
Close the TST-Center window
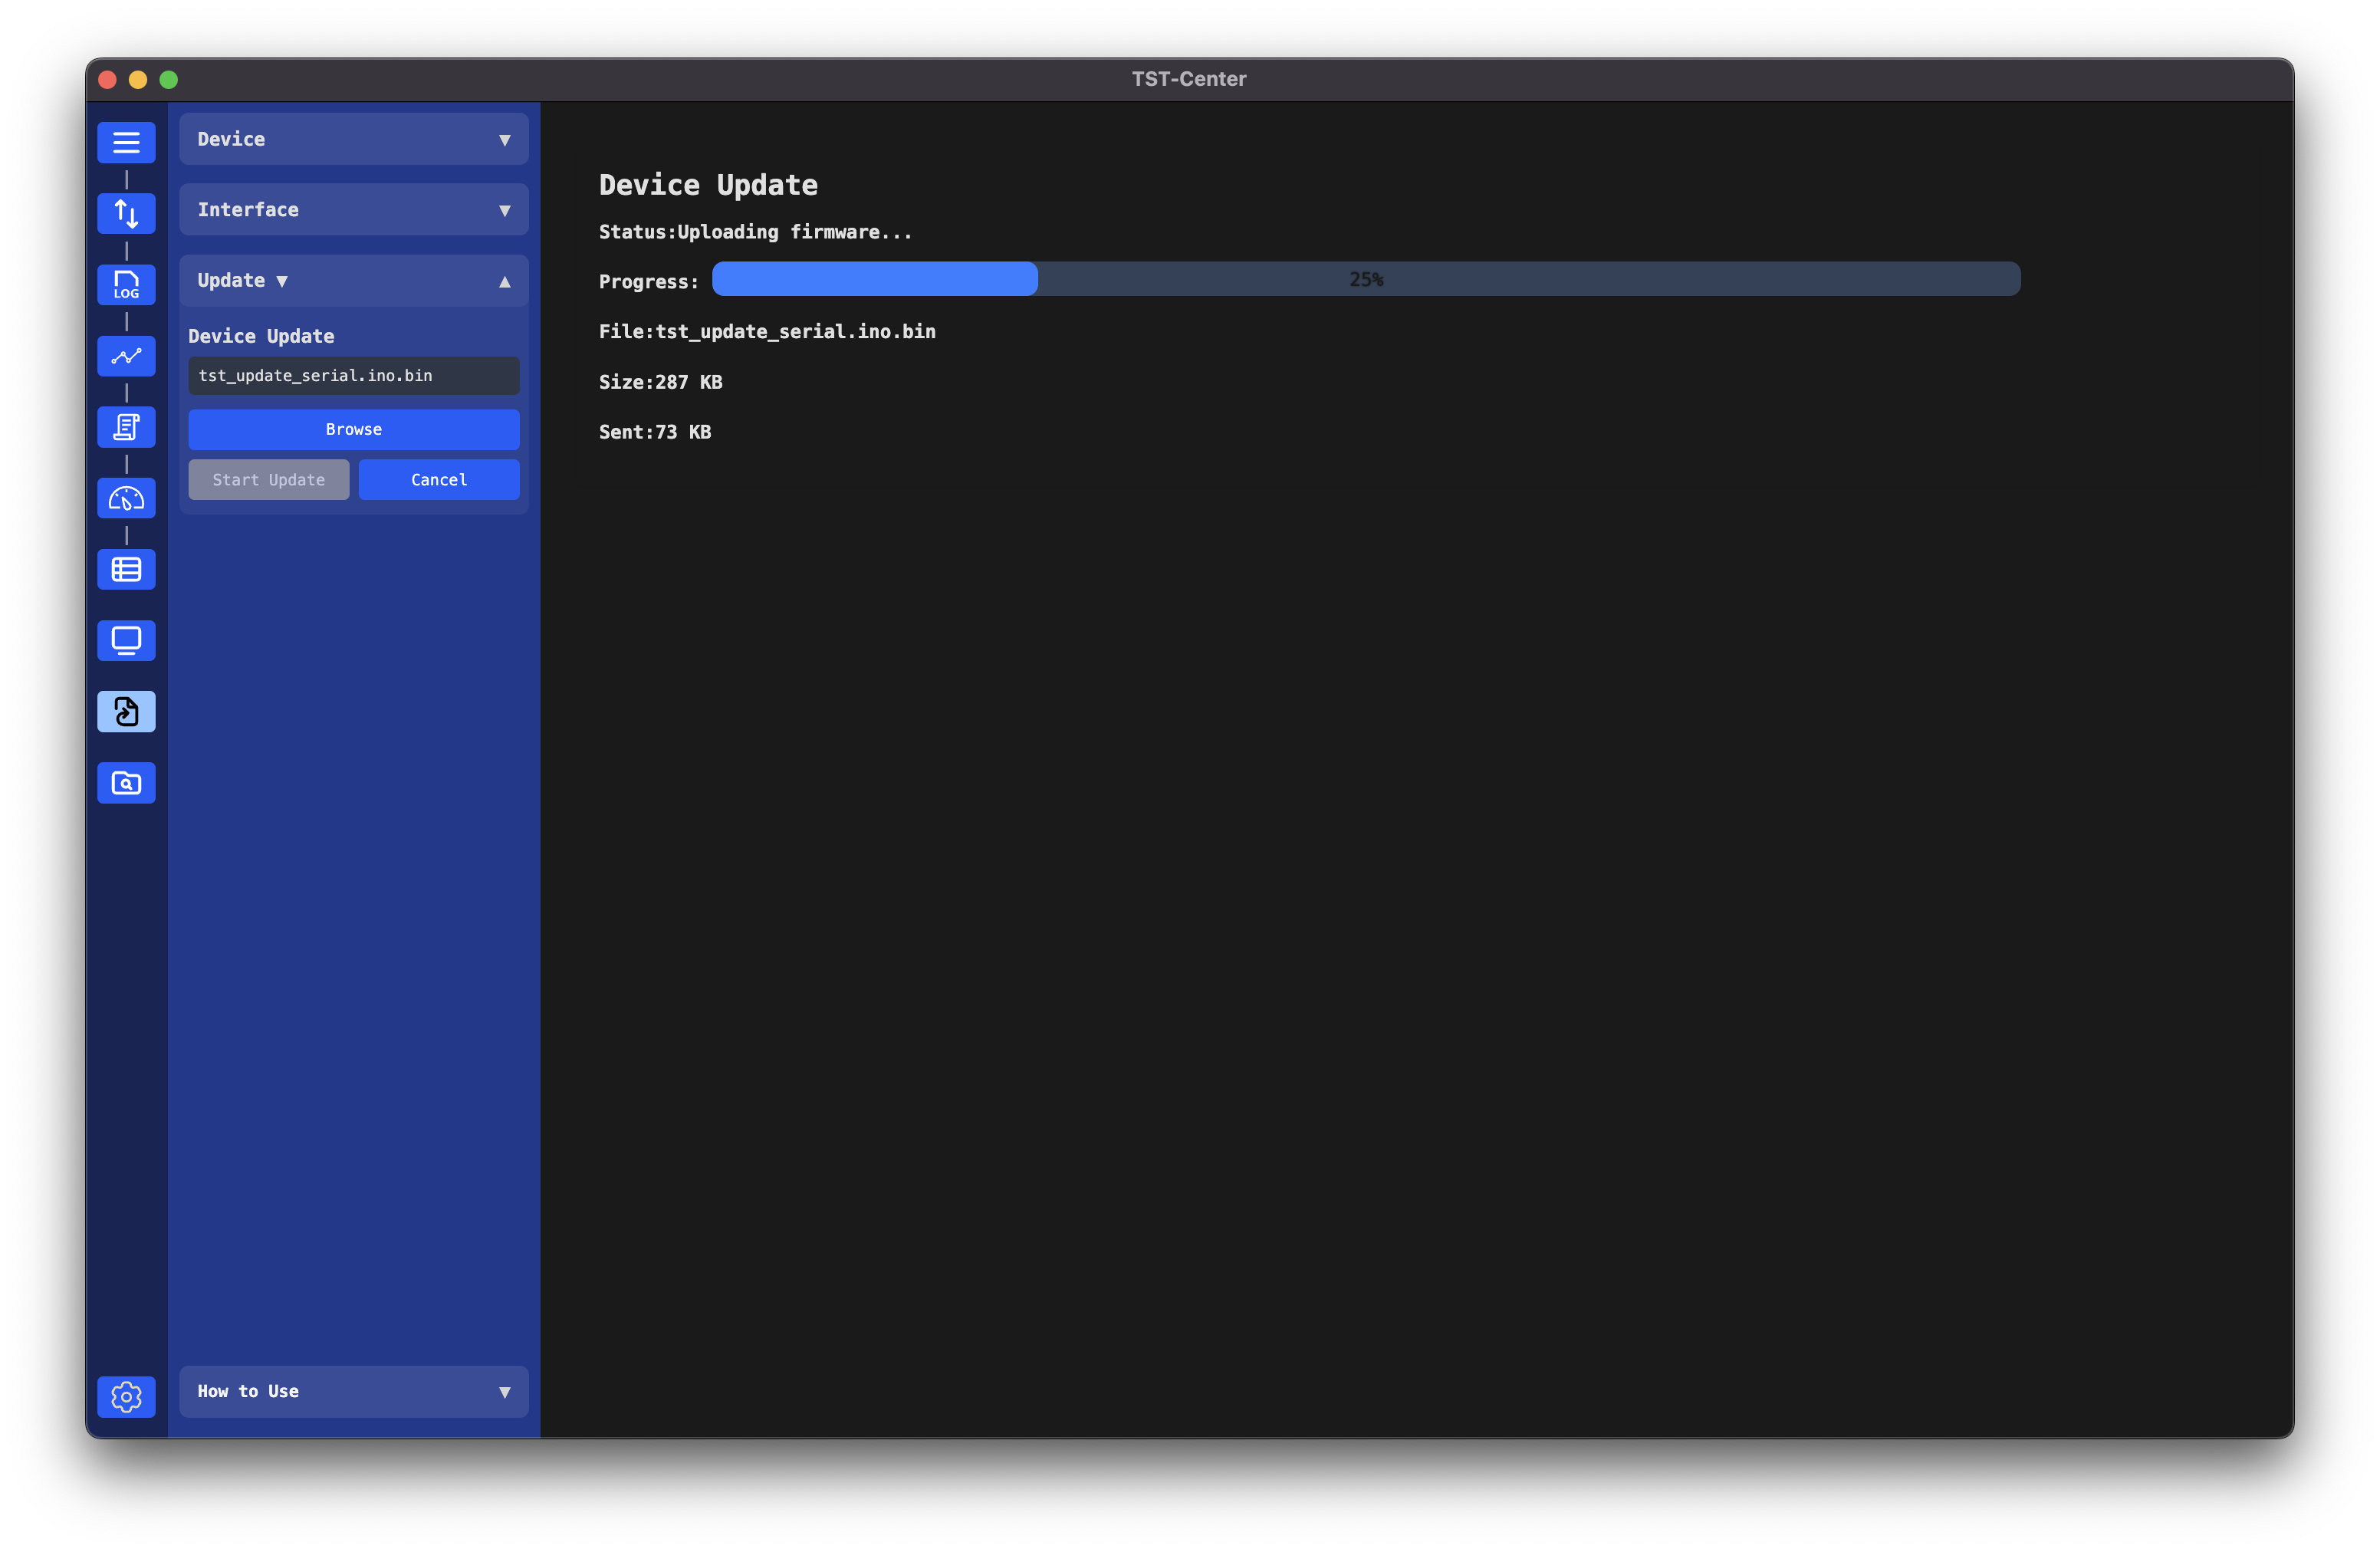[108, 80]
